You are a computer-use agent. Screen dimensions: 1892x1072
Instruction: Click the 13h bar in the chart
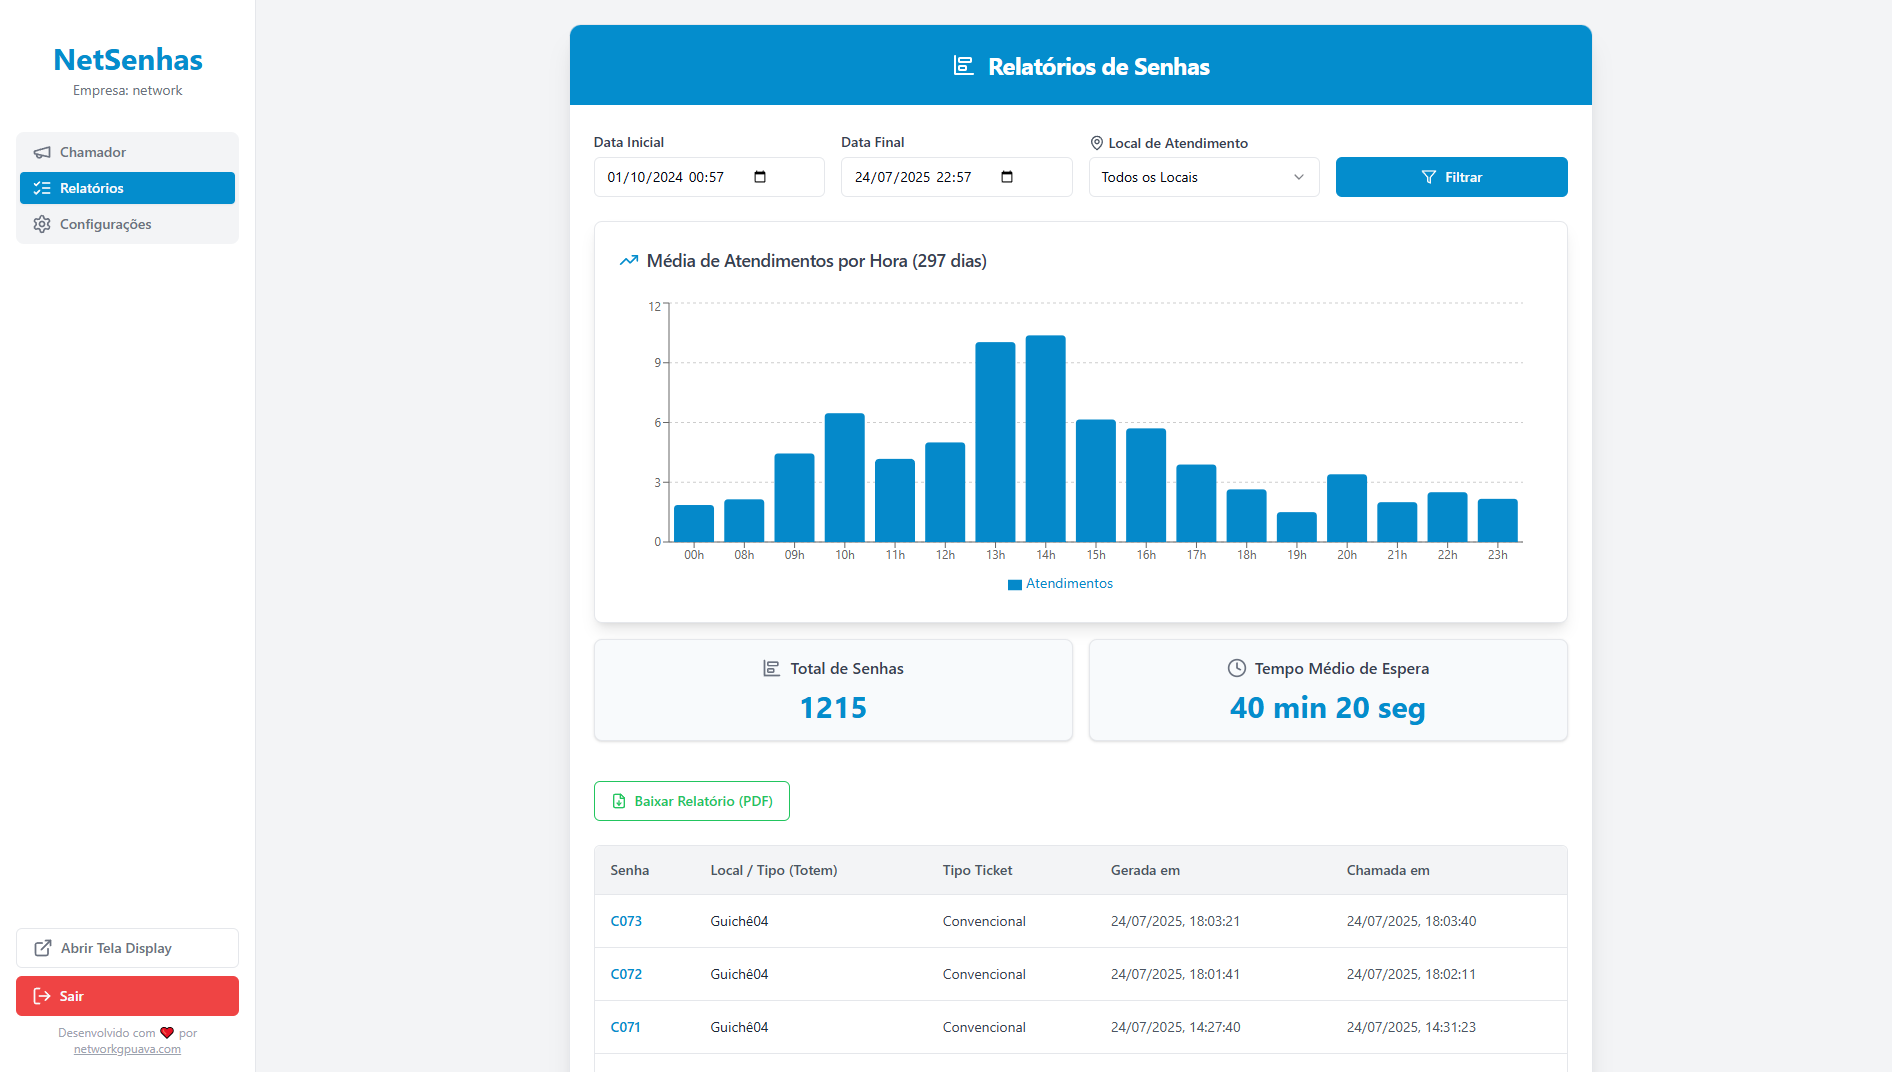point(995,442)
